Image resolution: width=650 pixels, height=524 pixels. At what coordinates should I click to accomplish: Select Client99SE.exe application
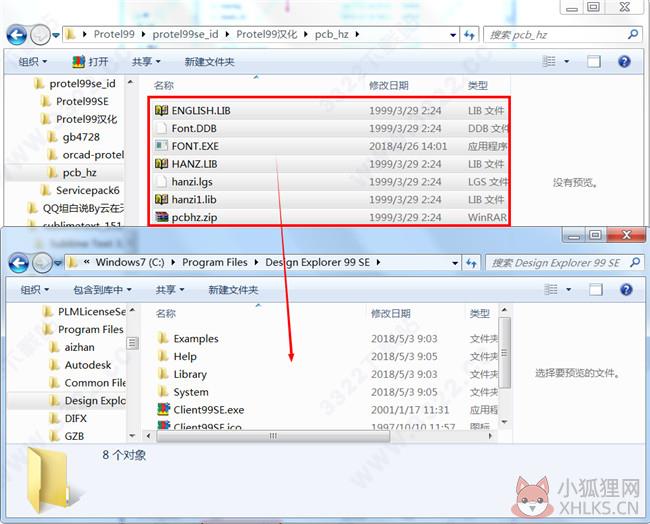[201, 410]
